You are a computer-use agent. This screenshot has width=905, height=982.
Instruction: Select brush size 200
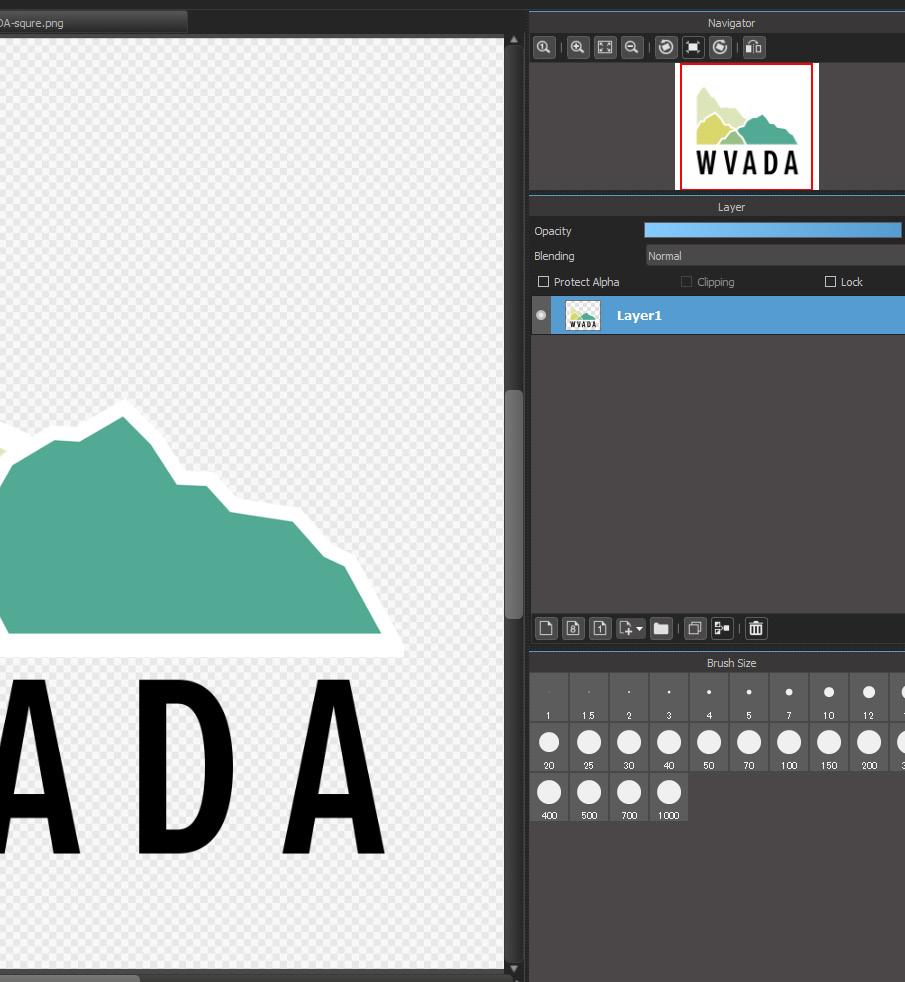(869, 748)
